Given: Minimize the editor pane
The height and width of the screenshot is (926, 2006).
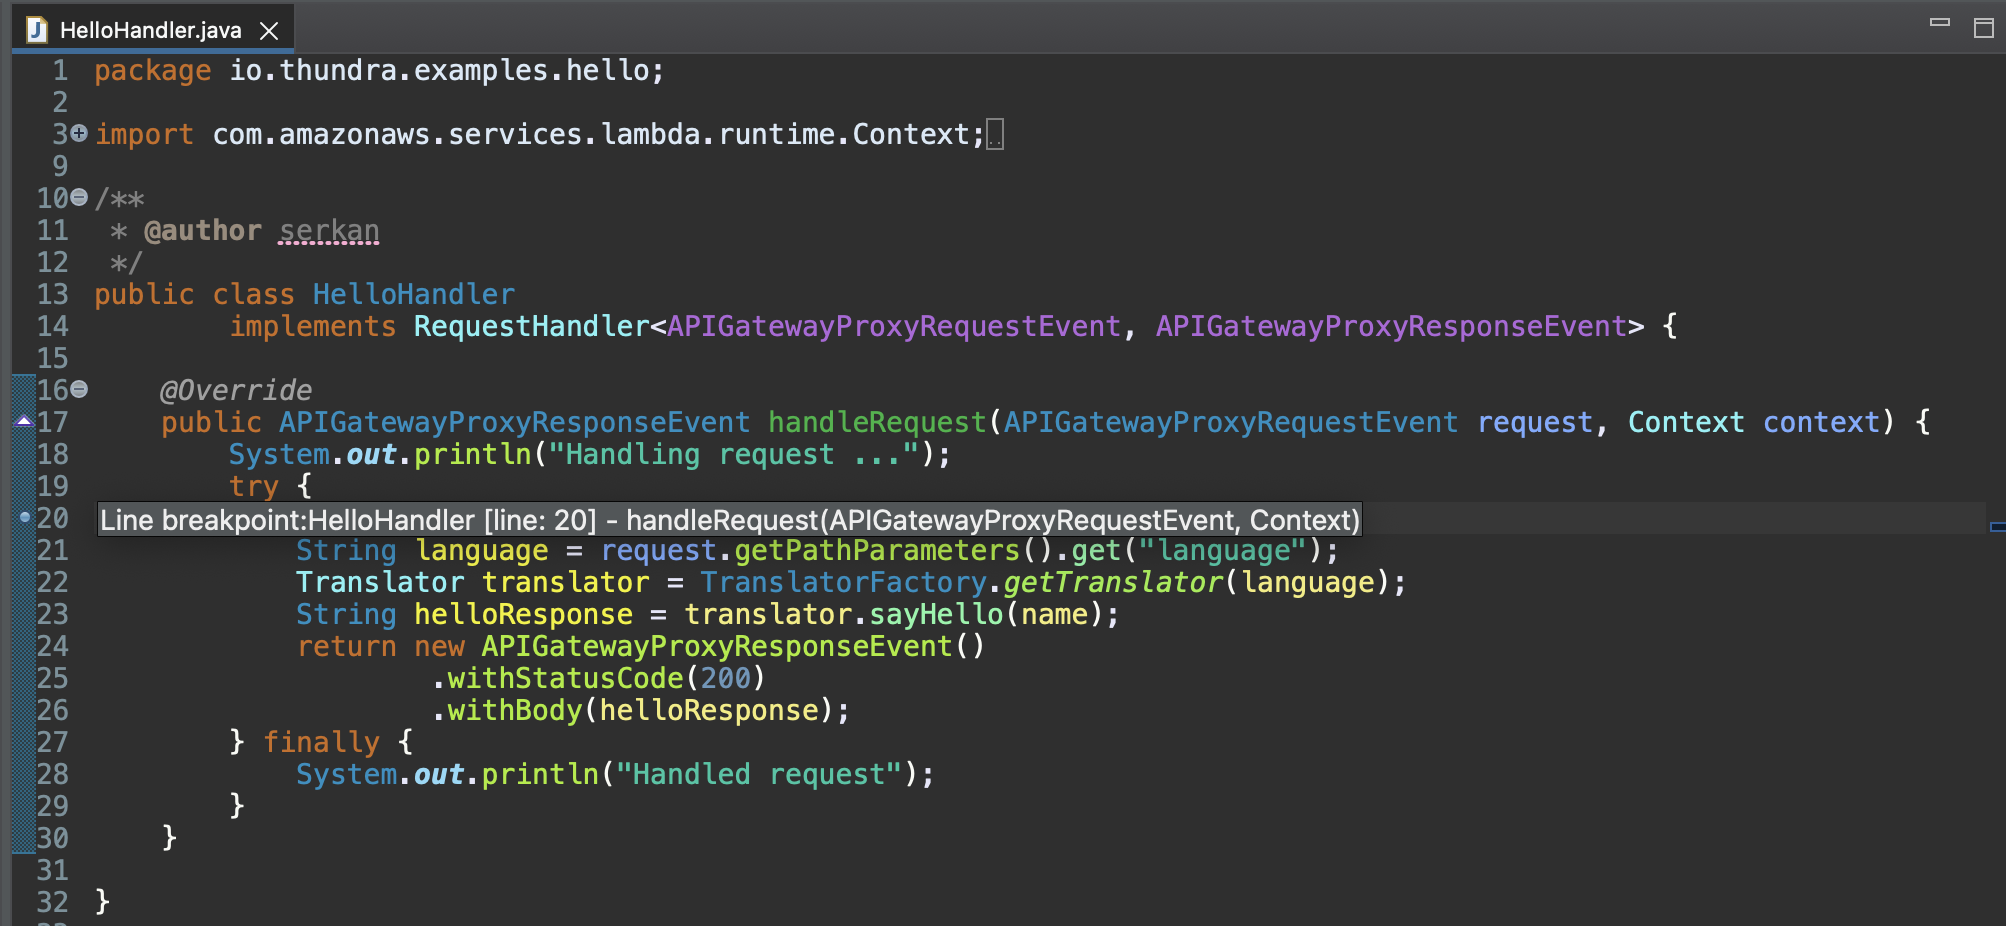Looking at the screenshot, I should [x=1940, y=22].
